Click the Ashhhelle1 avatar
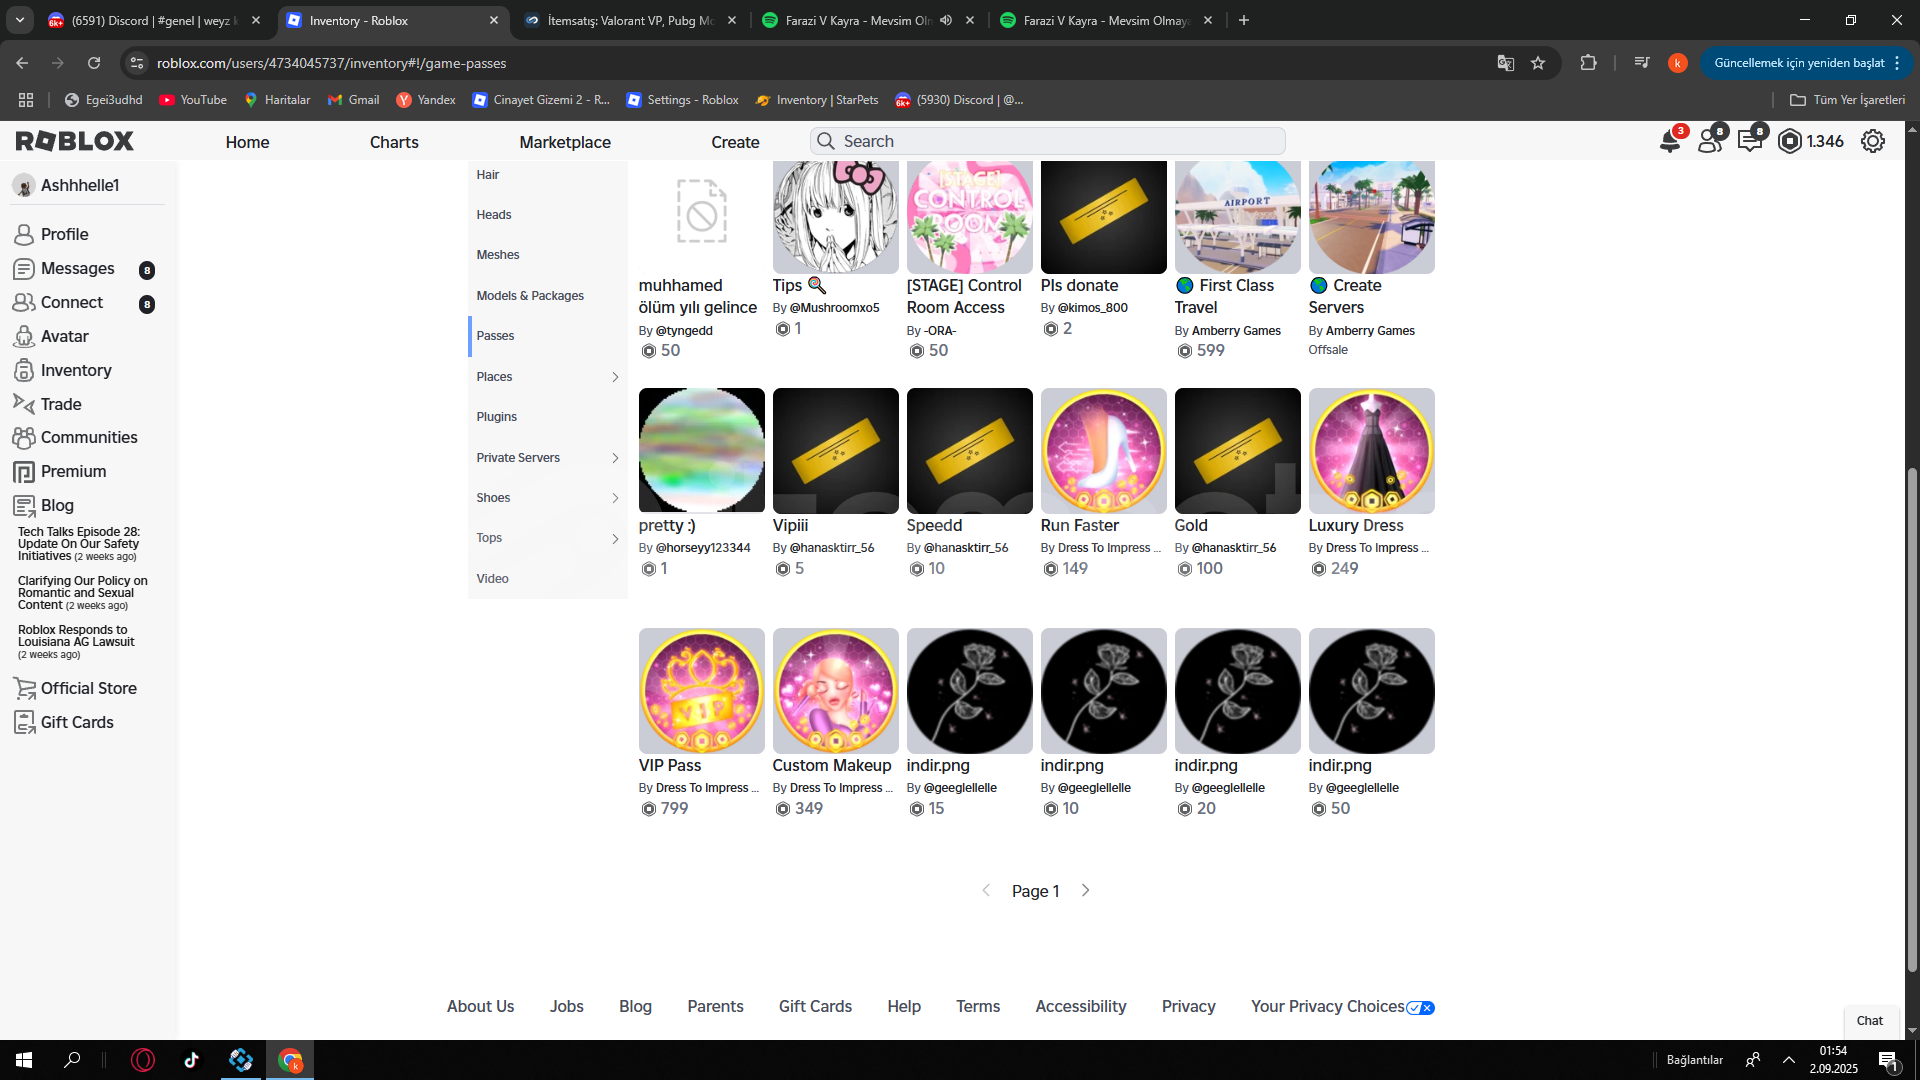The width and height of the screenshot is (1920, 1080). point(24,185)
